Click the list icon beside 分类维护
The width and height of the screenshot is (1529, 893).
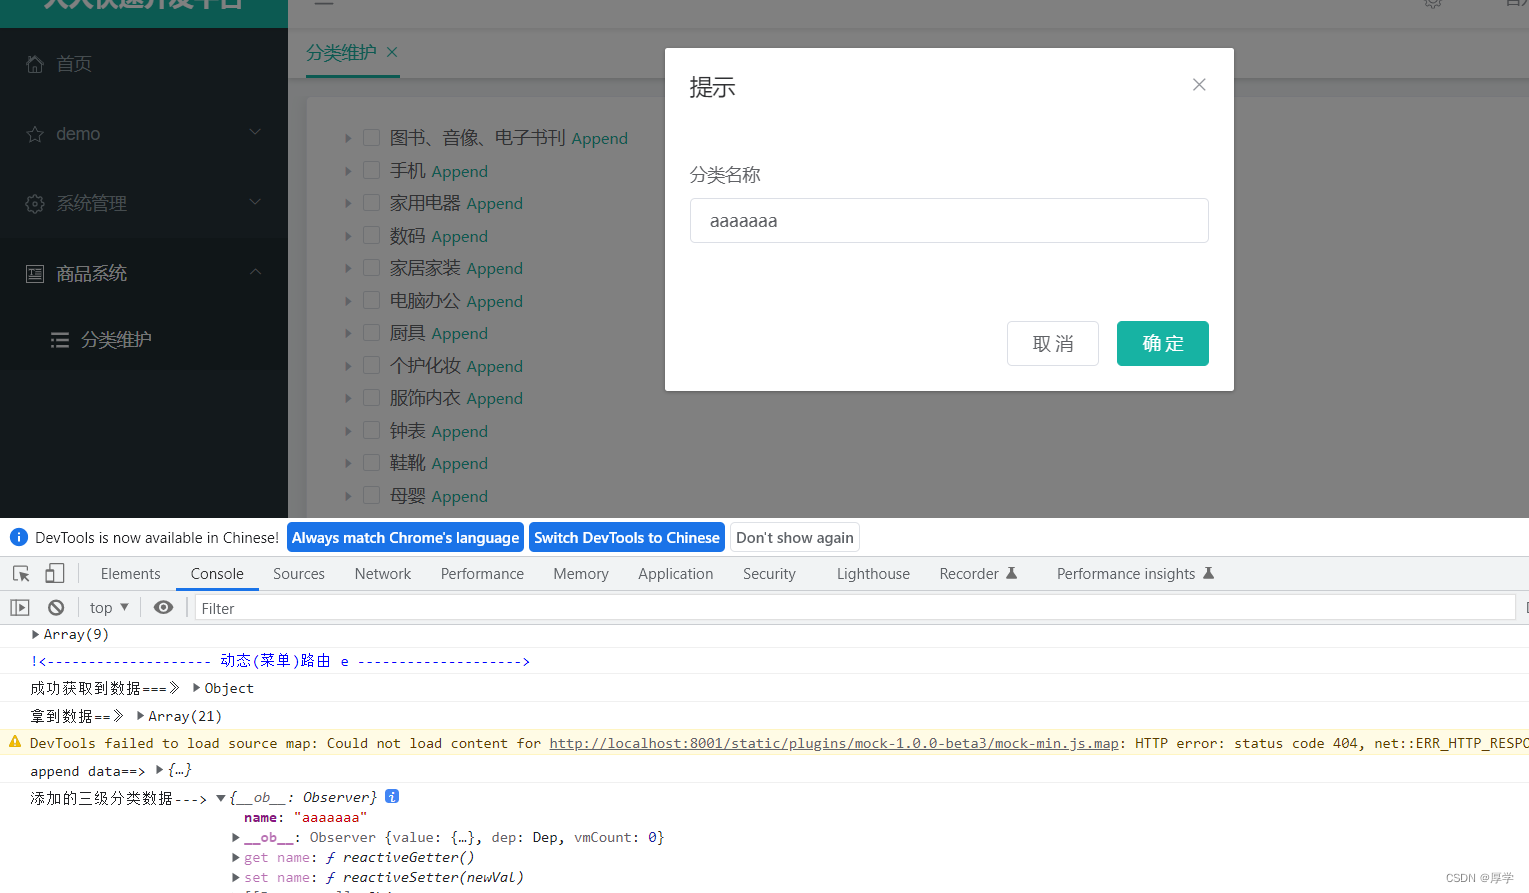pos(60,340)
